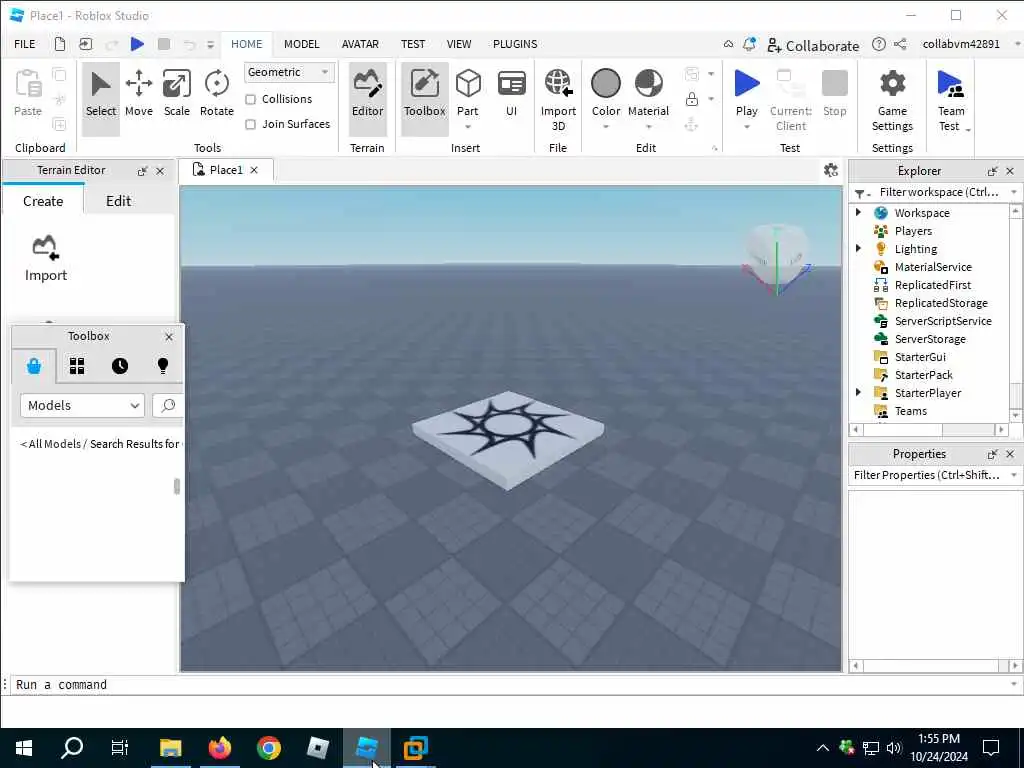Click the view orientation cube
Image resolution: width=1024 pixels, height=768 pixels.
(776, 257)
